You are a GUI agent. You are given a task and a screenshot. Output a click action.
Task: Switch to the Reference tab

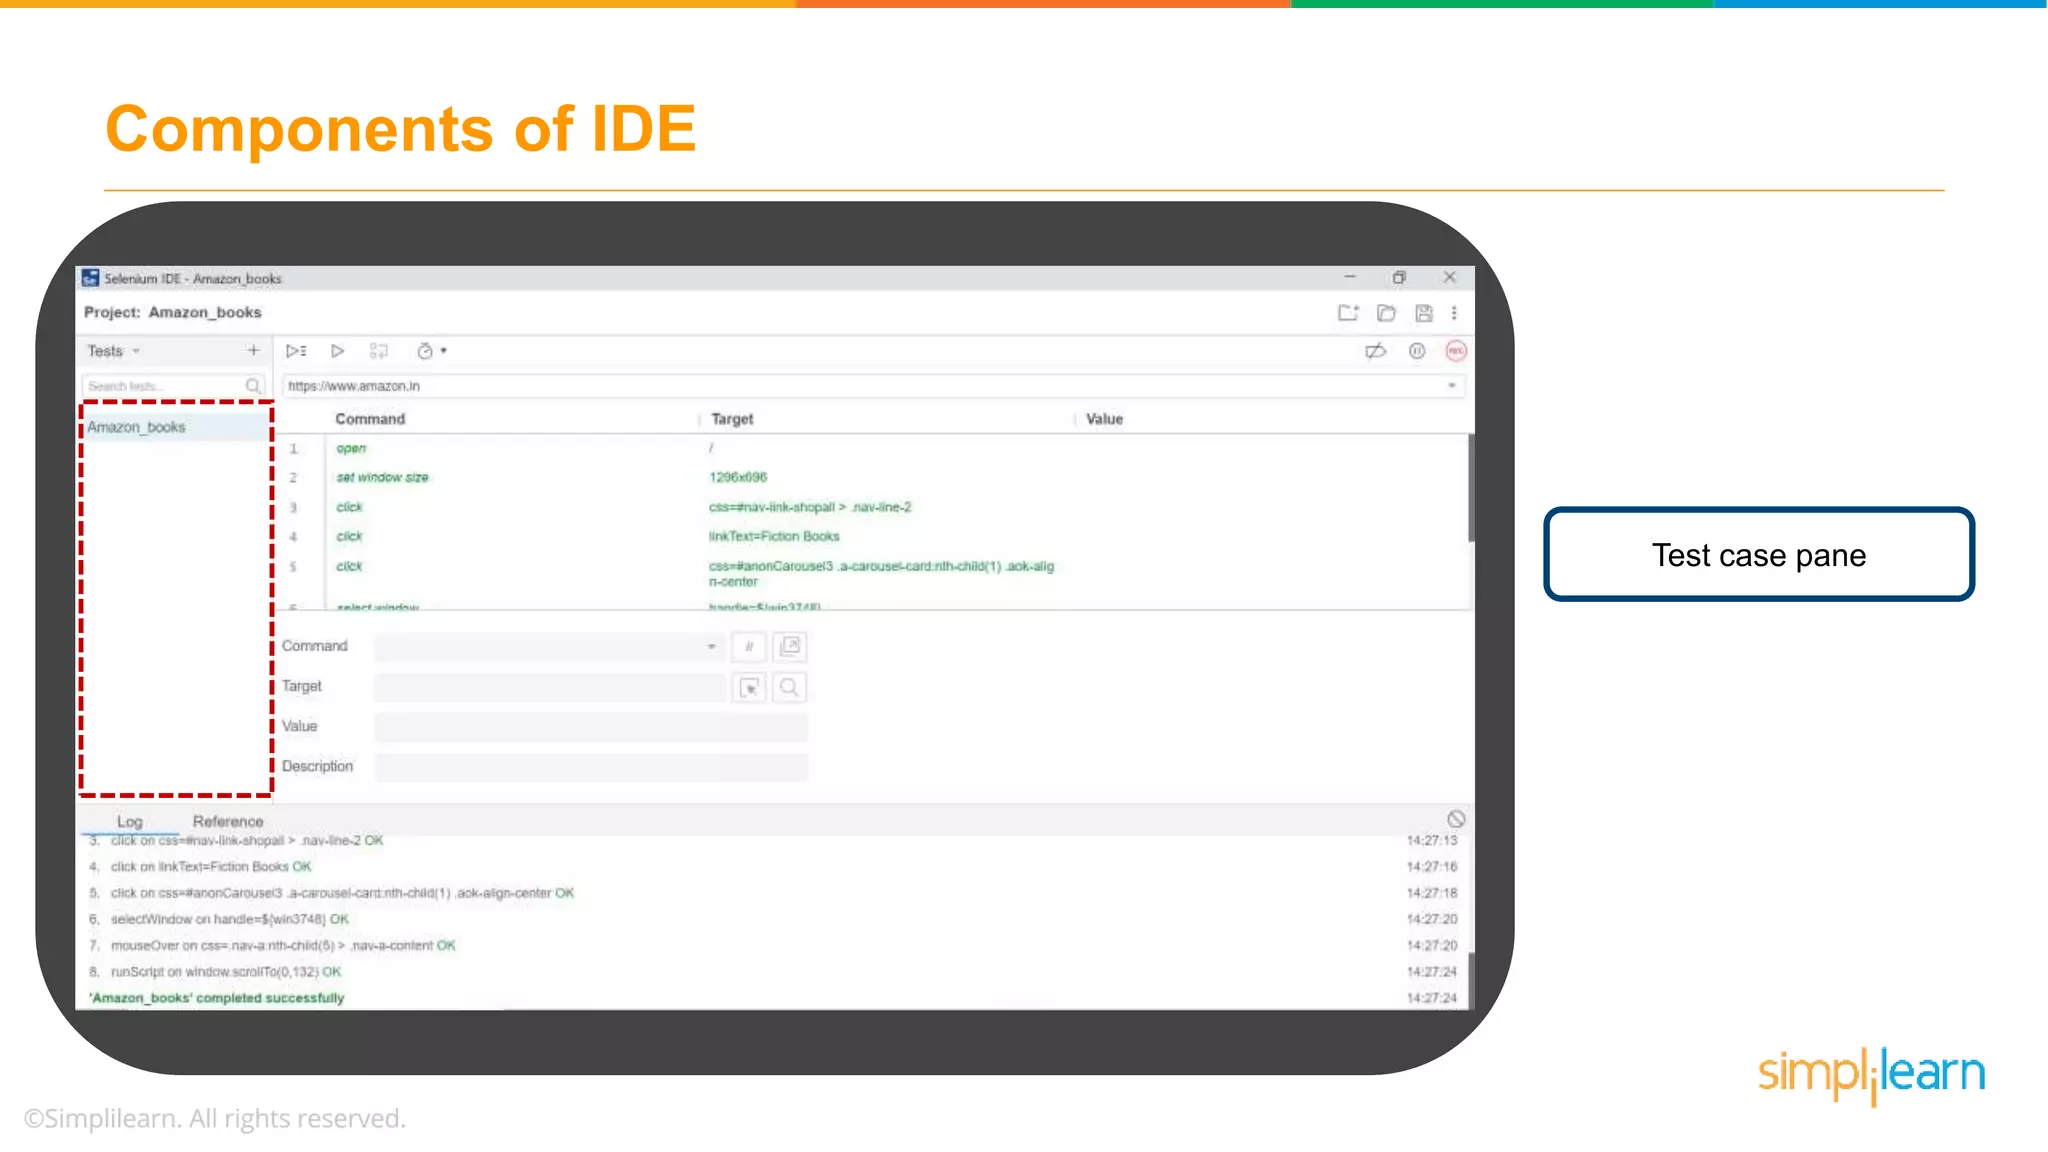point(228,821)
